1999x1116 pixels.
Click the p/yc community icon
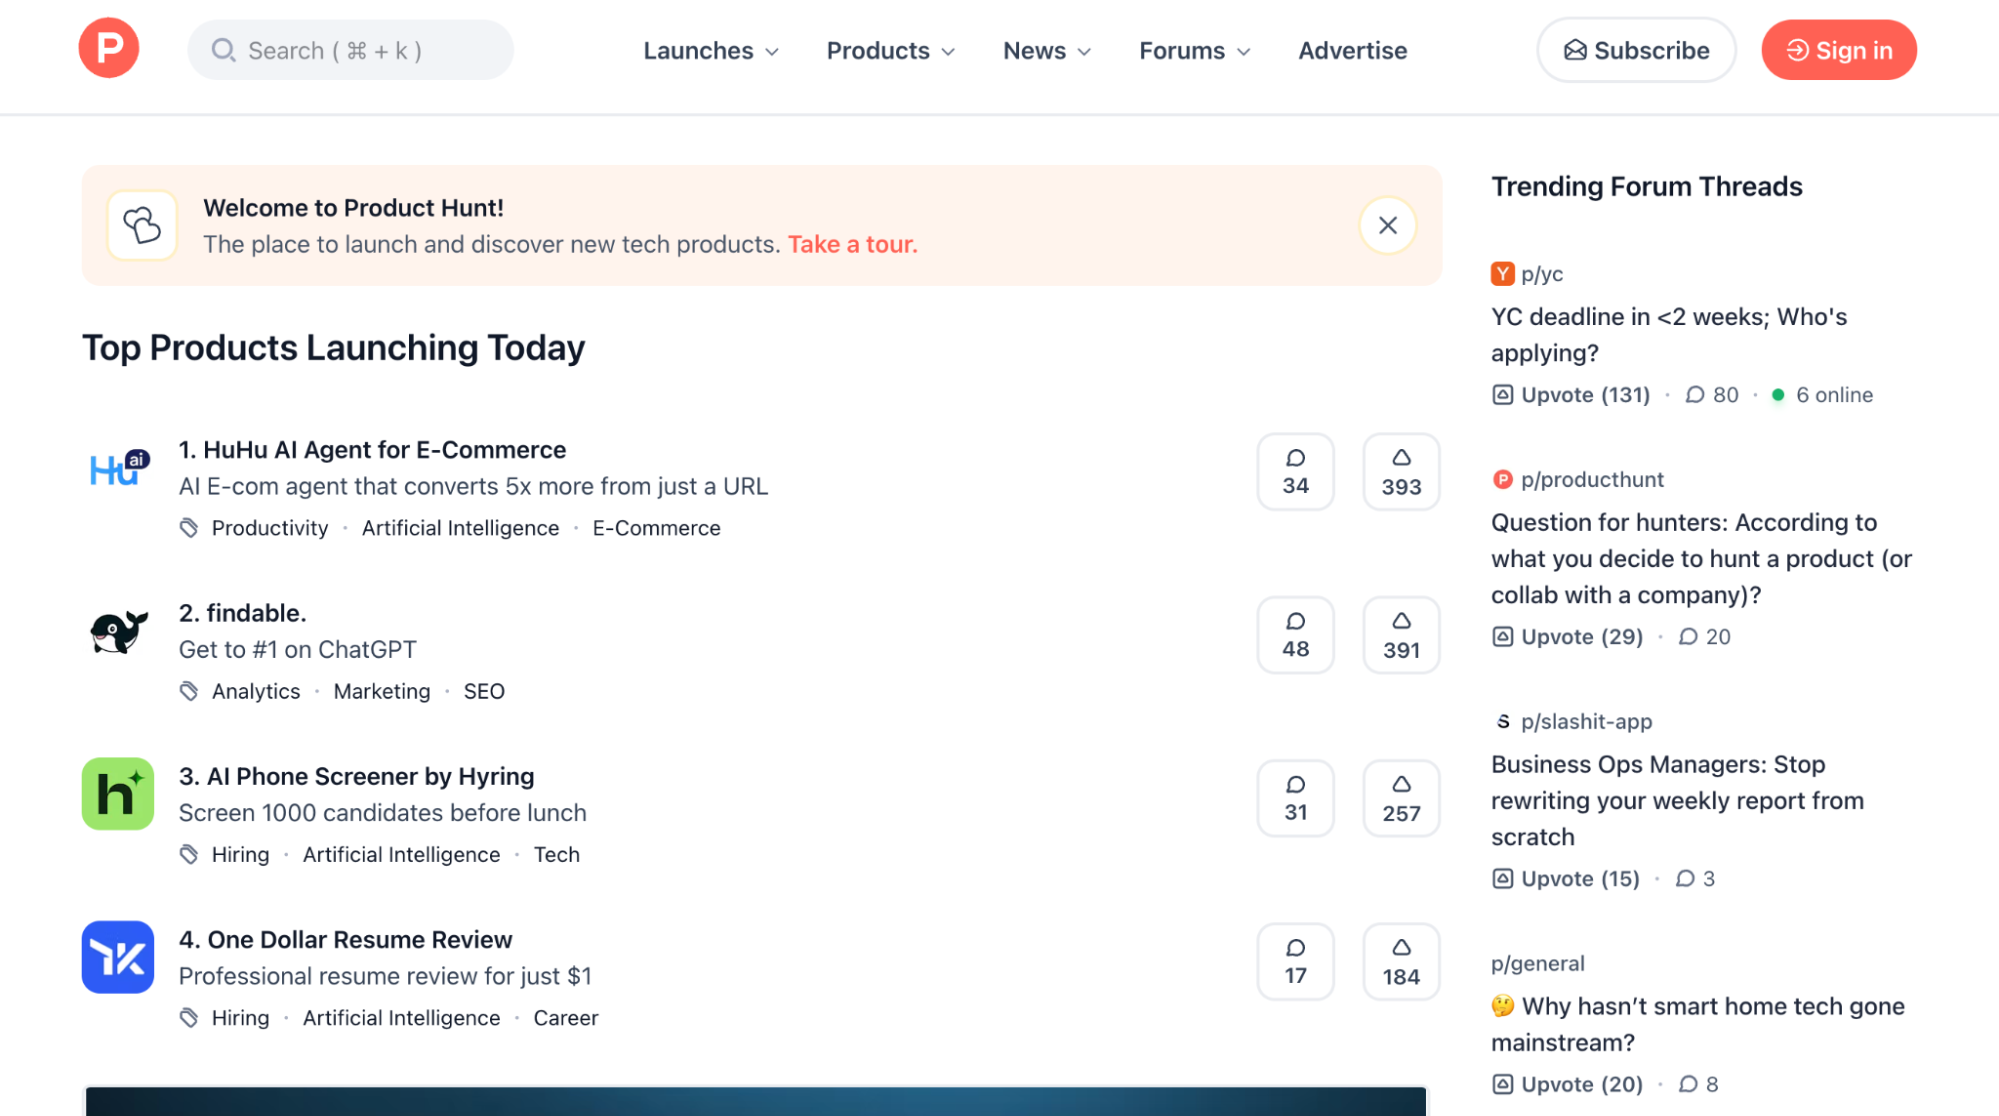pos(1503,273)
